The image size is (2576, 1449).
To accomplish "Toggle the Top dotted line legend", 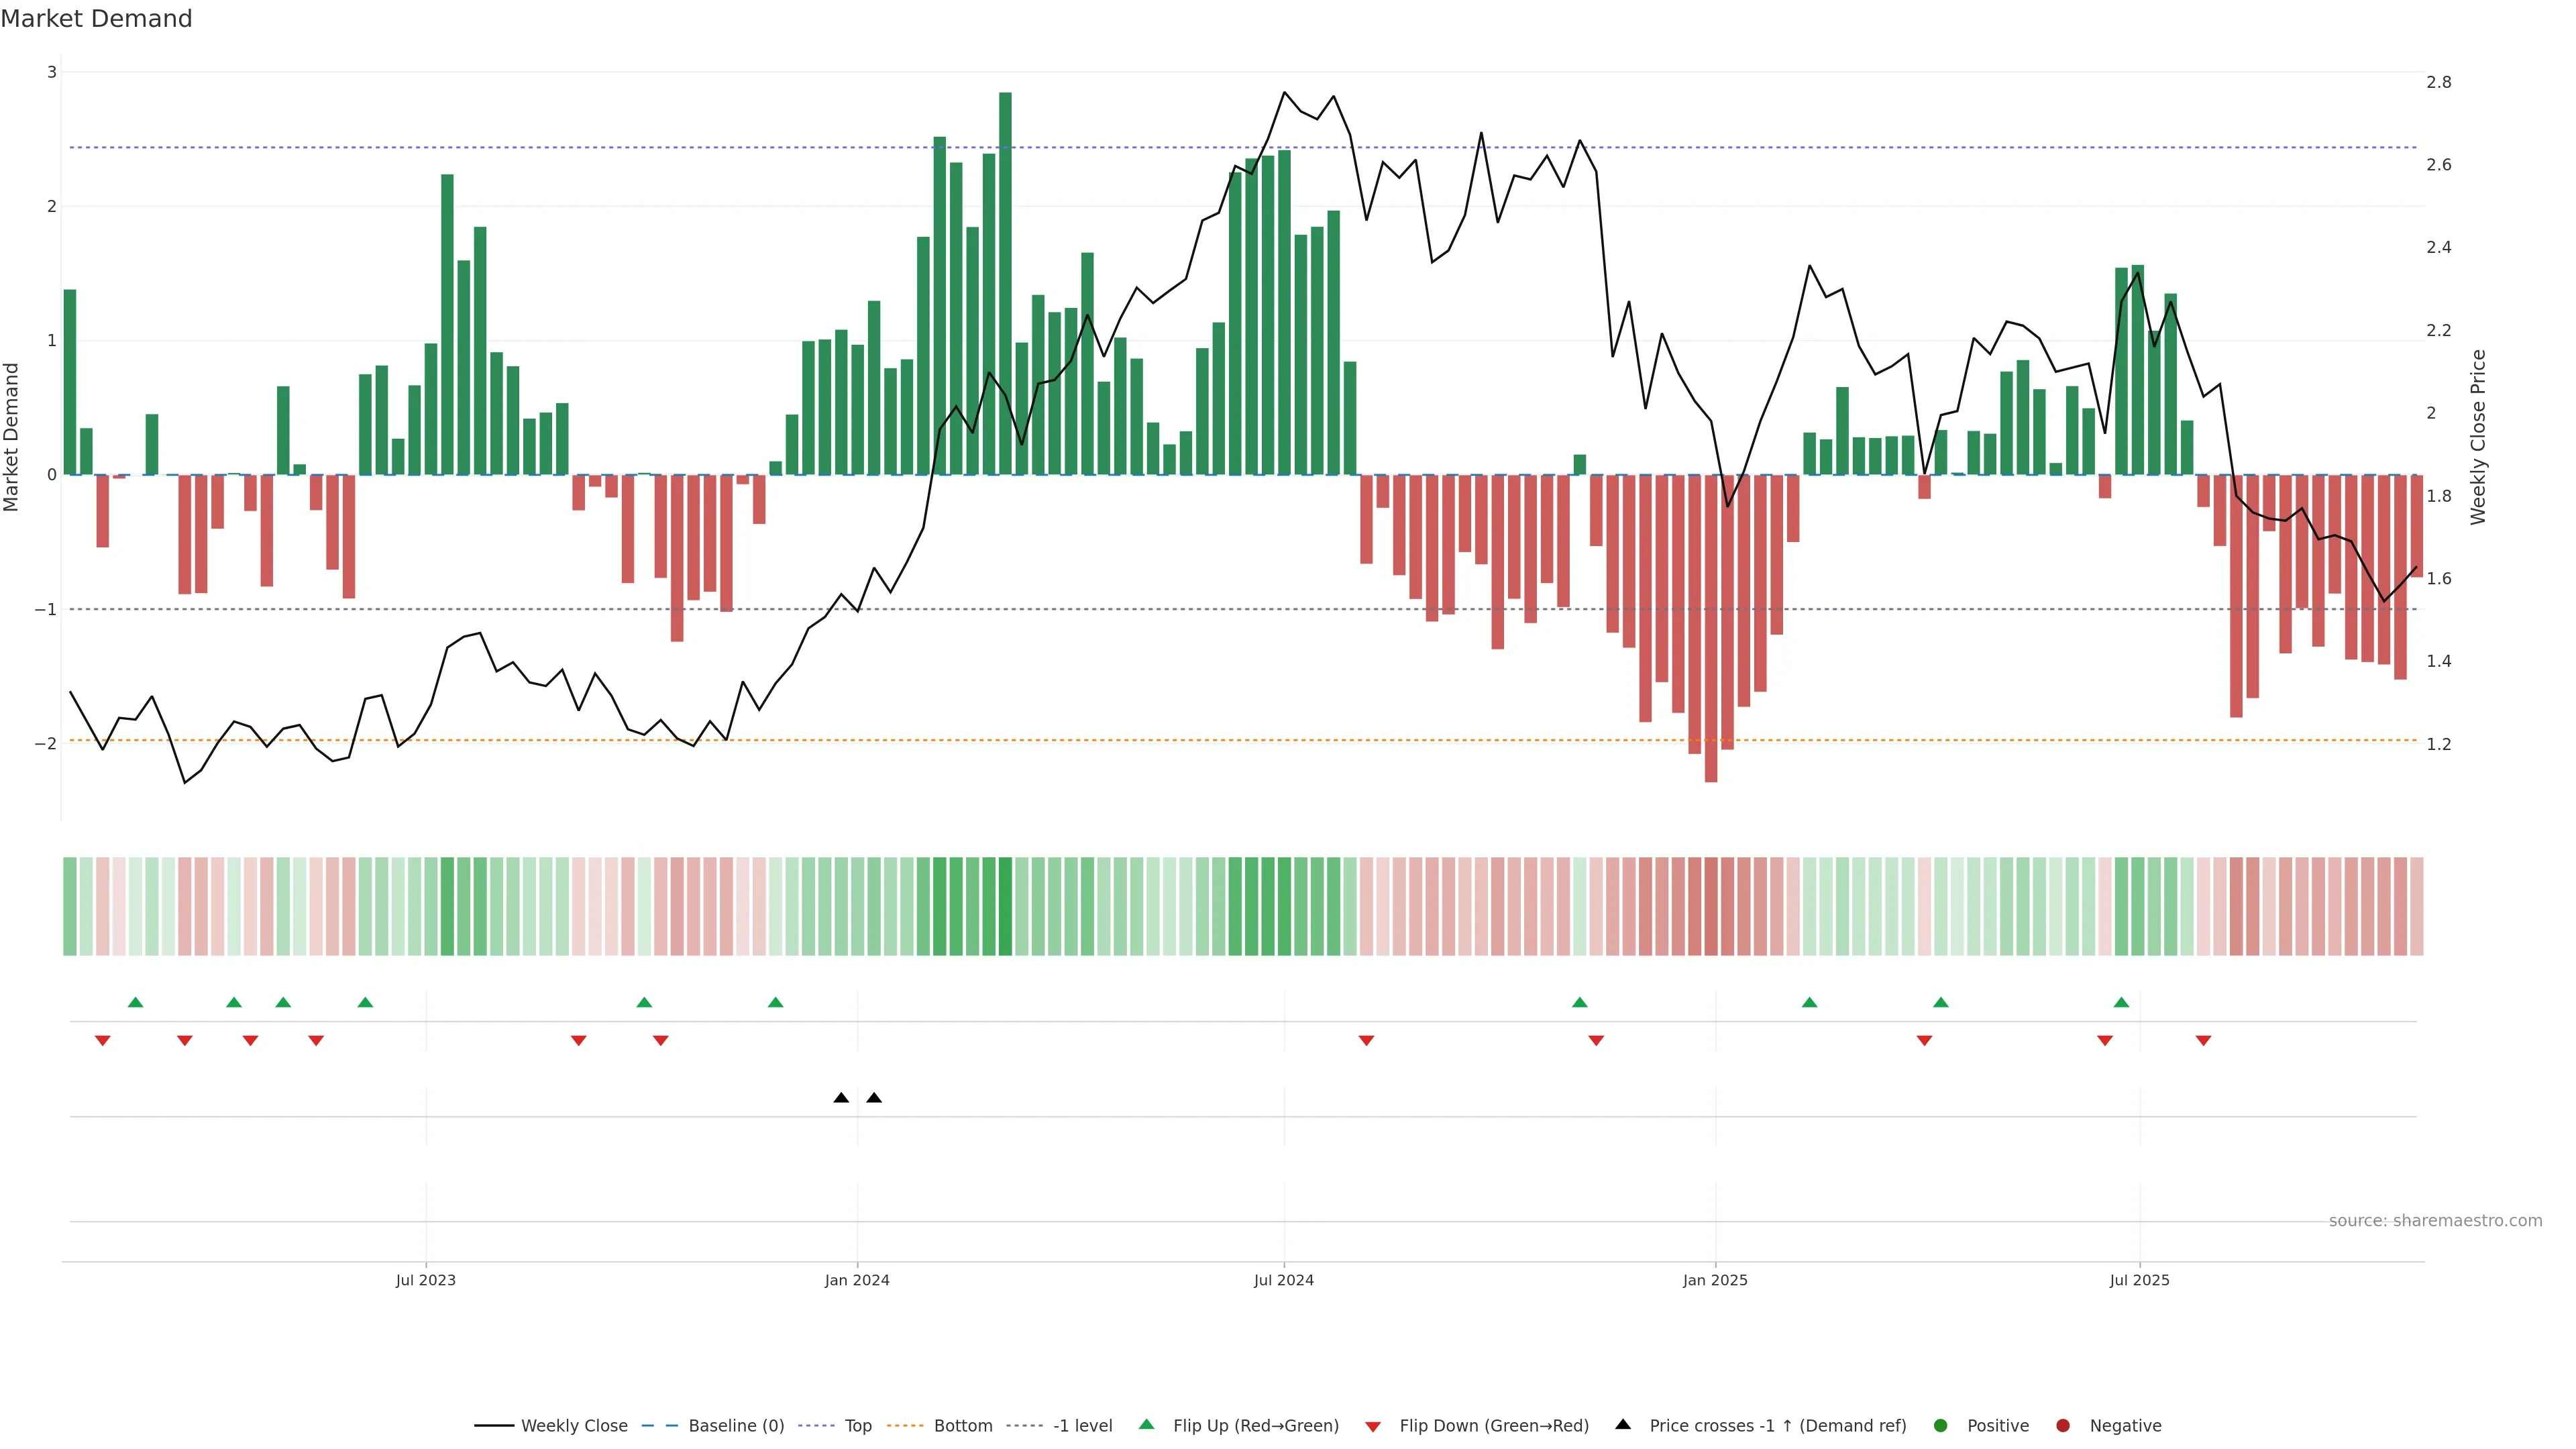I will pyautogui.click(x=857, y=1426).
